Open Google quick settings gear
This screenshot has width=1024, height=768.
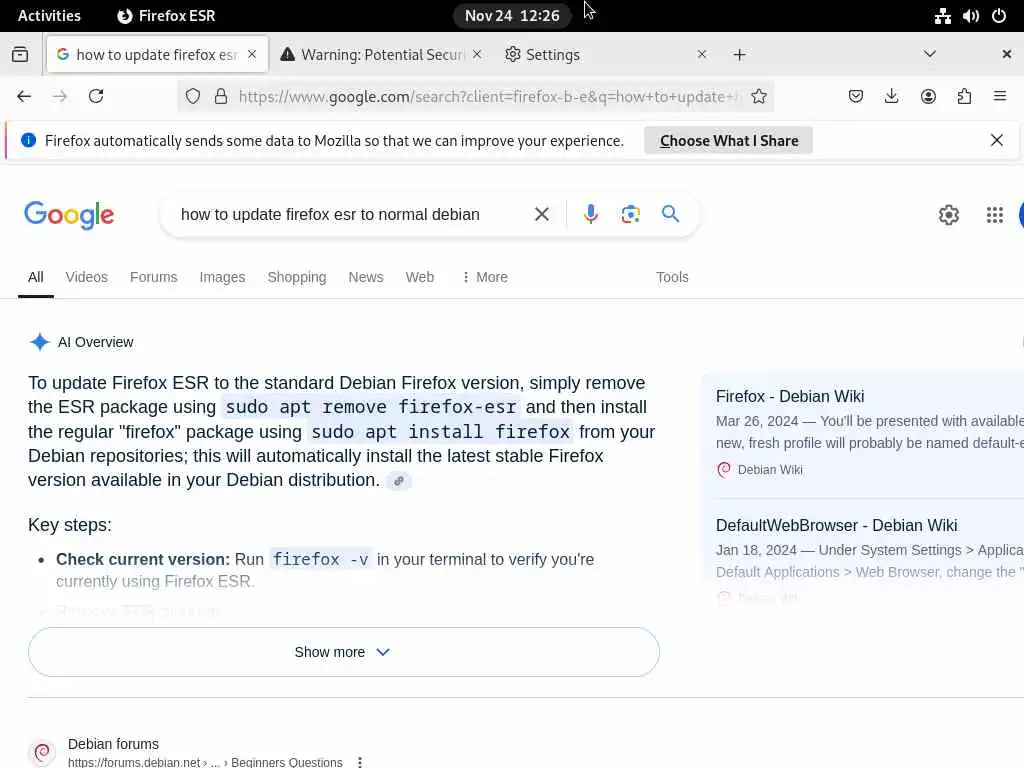point(948,215)
